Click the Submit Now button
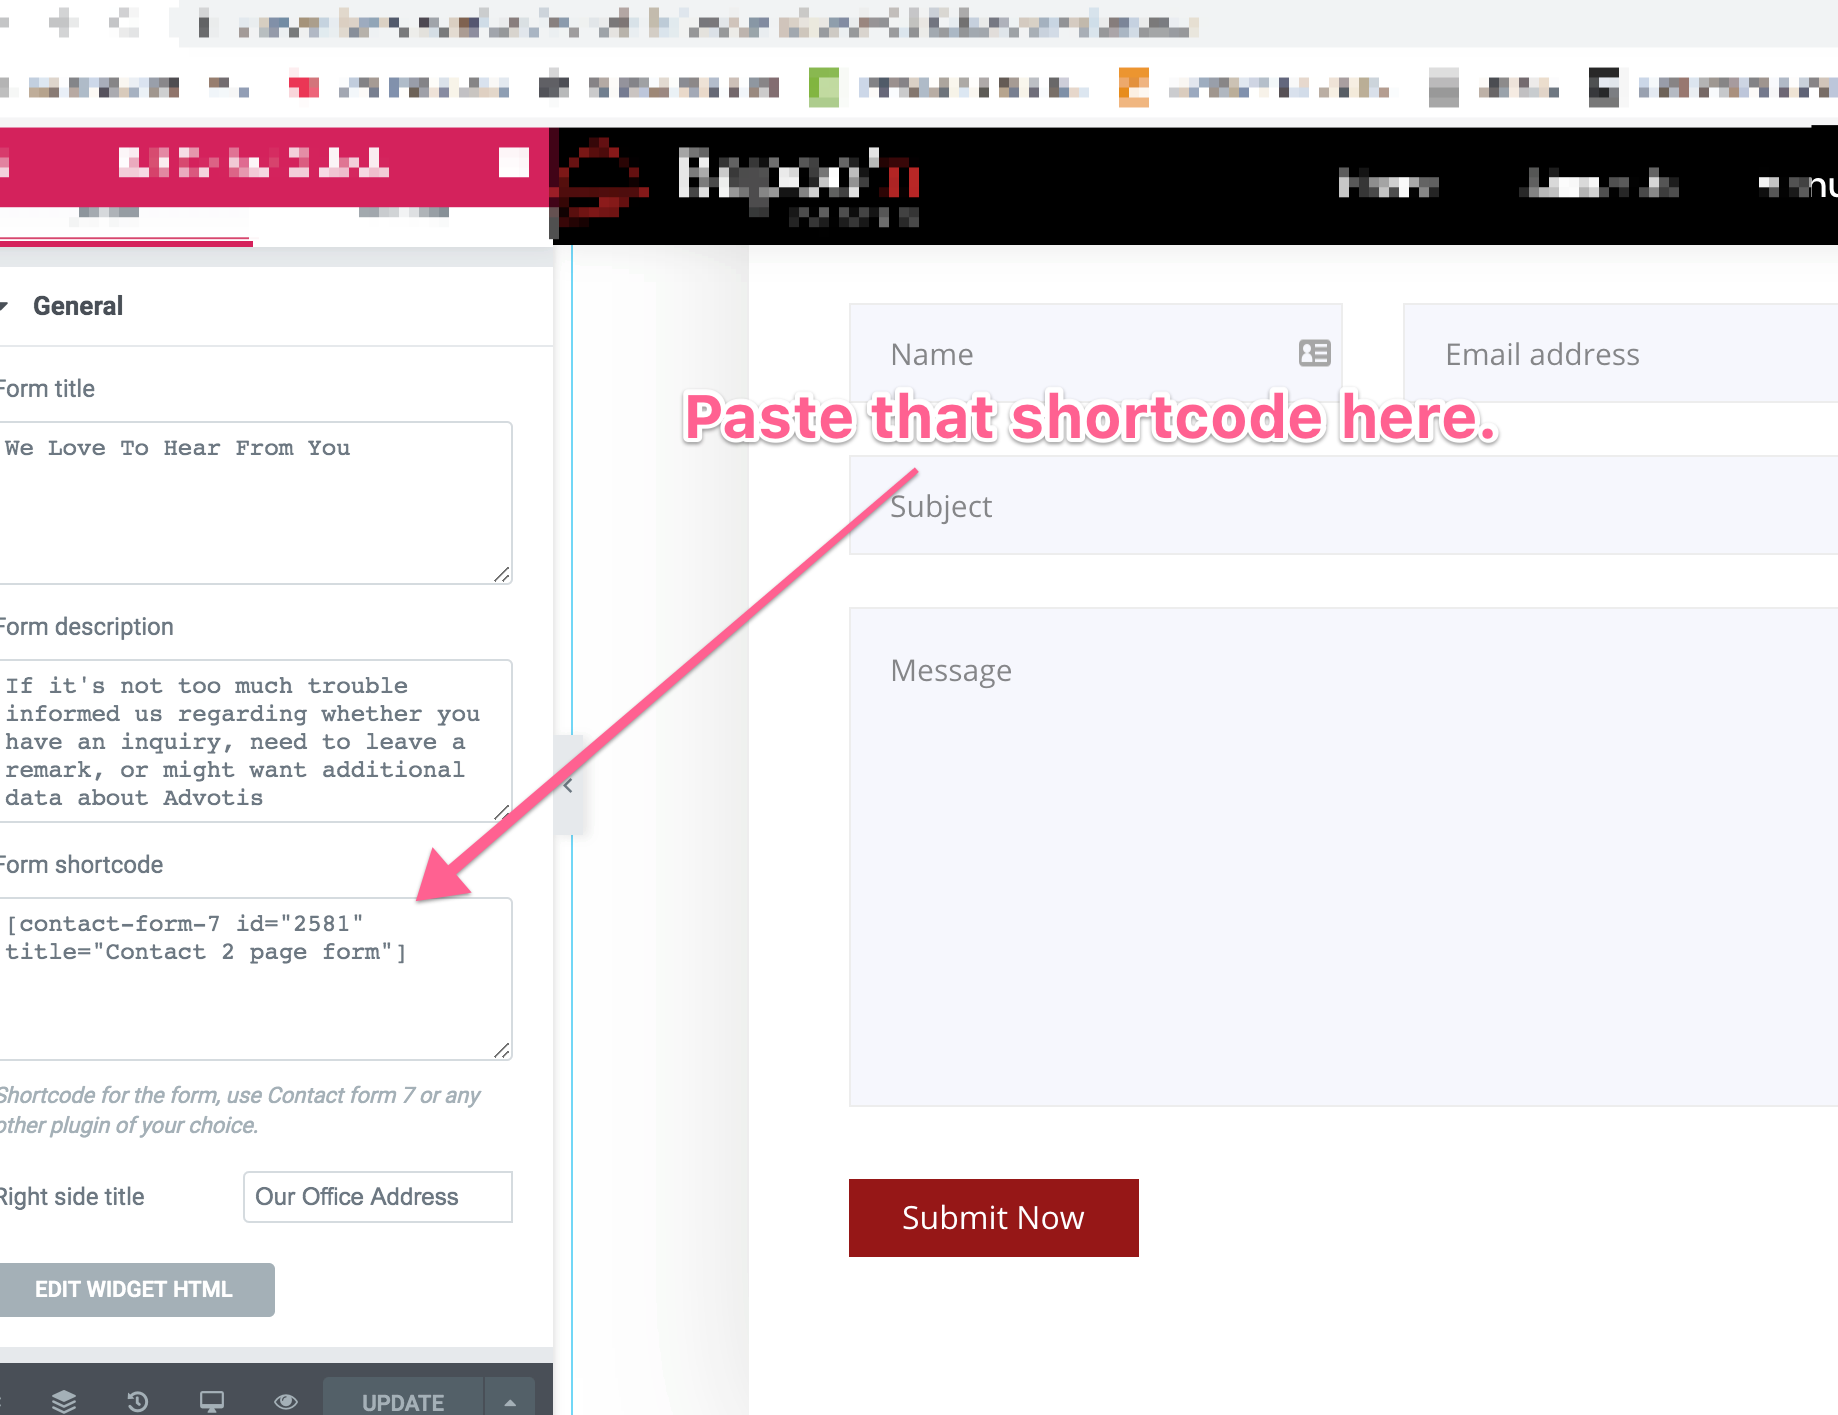Image resolution: width=1838 pixels, height=1415 pixels. click(x=993, y=1217)
